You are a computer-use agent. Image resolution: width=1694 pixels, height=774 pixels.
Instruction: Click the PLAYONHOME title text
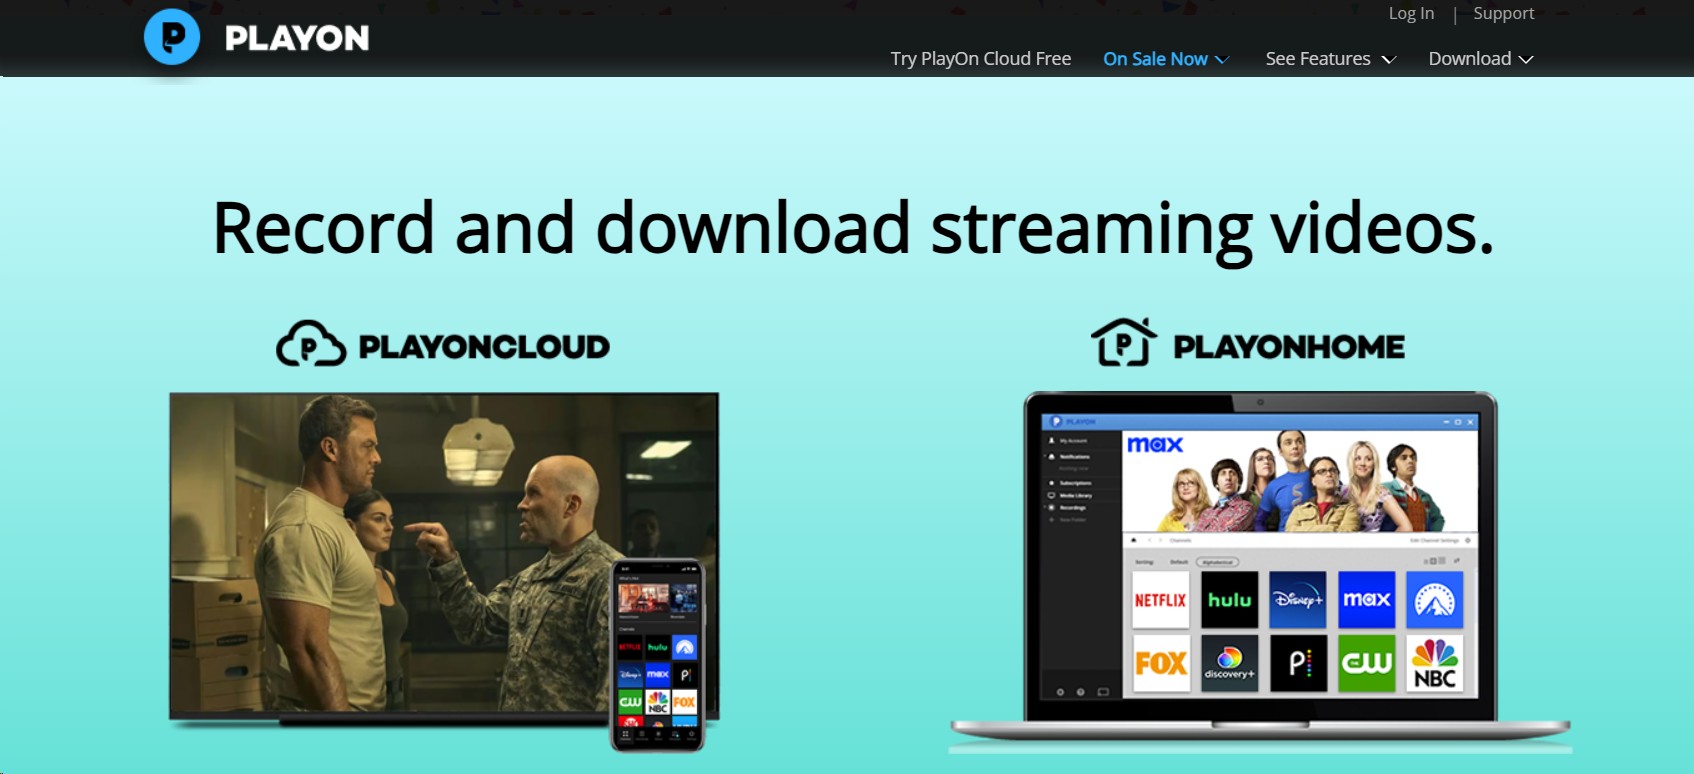coord(1289,347)
